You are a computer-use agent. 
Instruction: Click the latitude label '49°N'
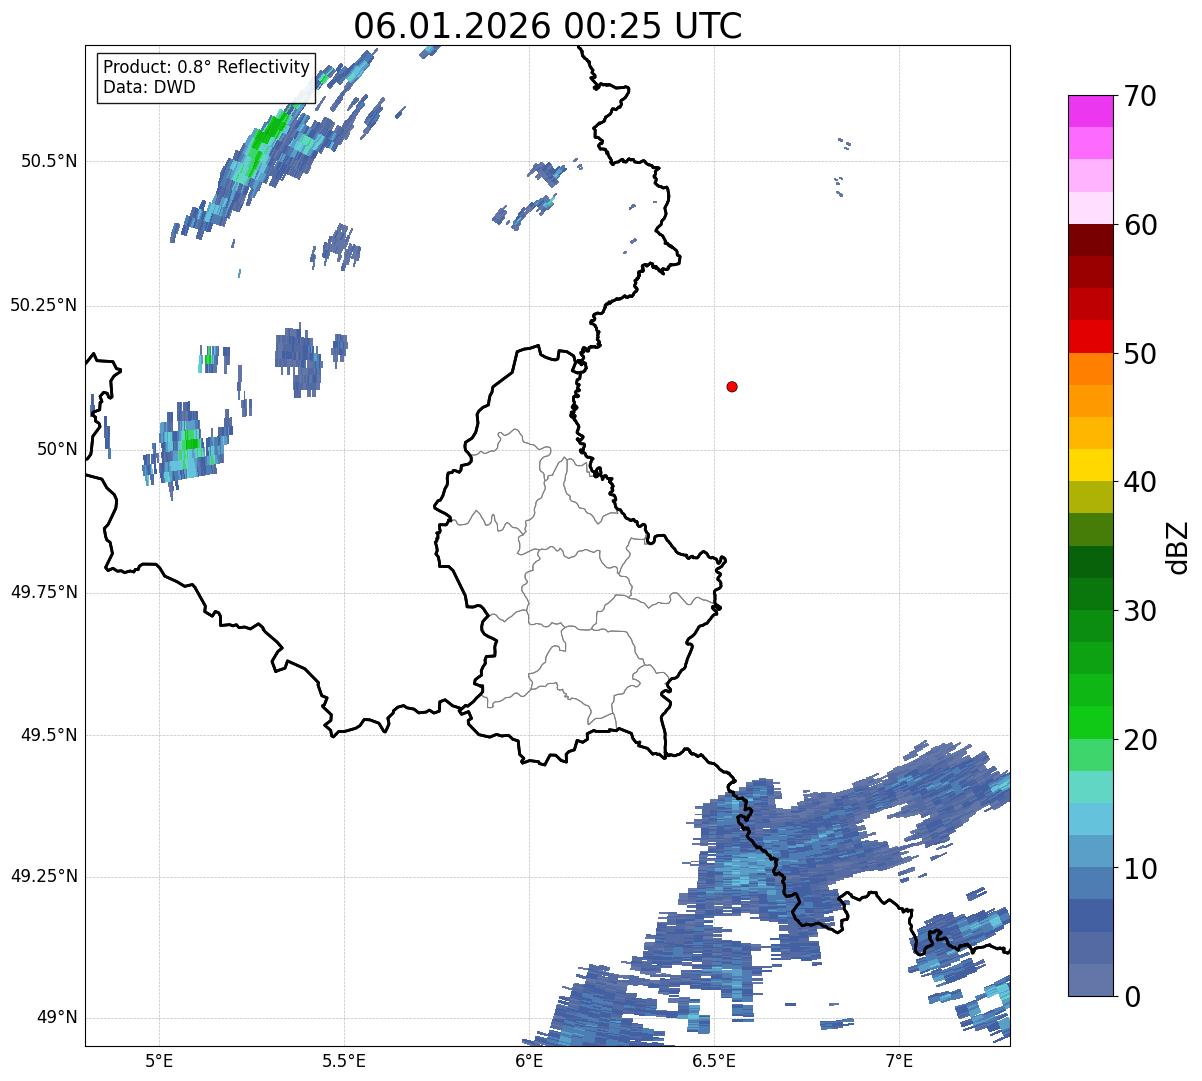point(57,1018)
